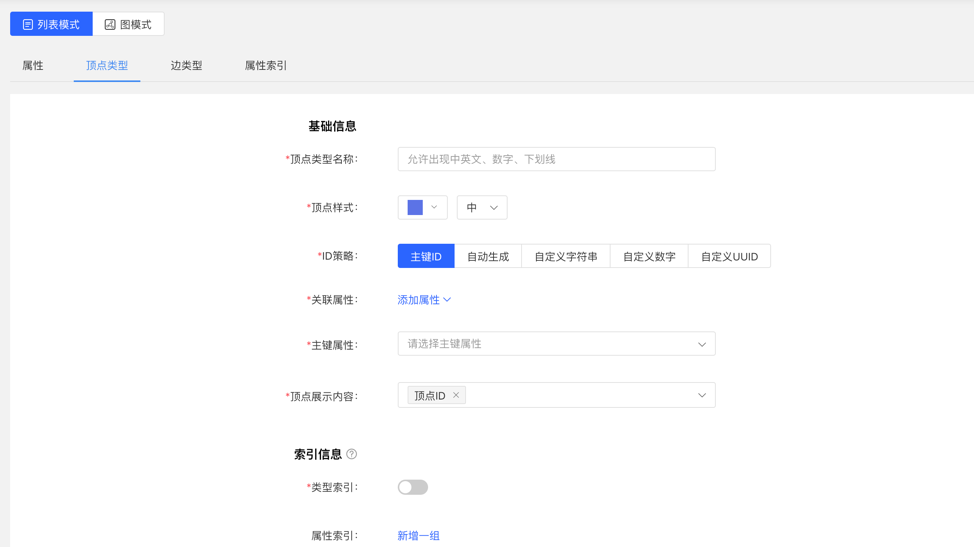Switch to 列表模式 view
Screen dimensions: 974x547
[51, 24]
